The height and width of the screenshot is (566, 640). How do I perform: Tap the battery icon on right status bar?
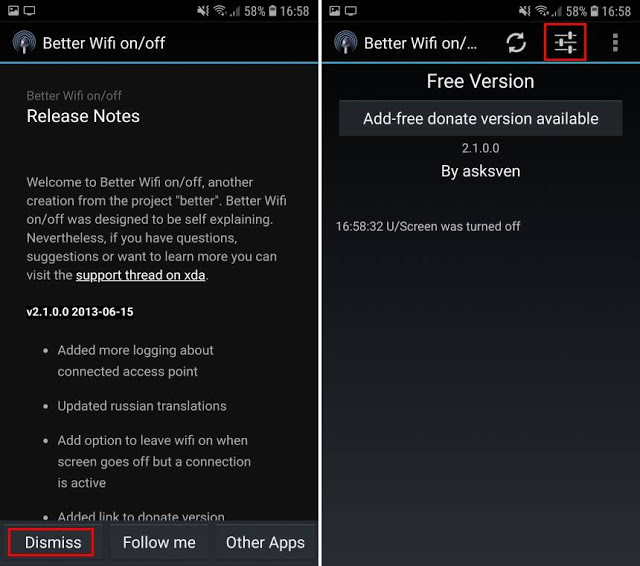click(x=590, y=10)
